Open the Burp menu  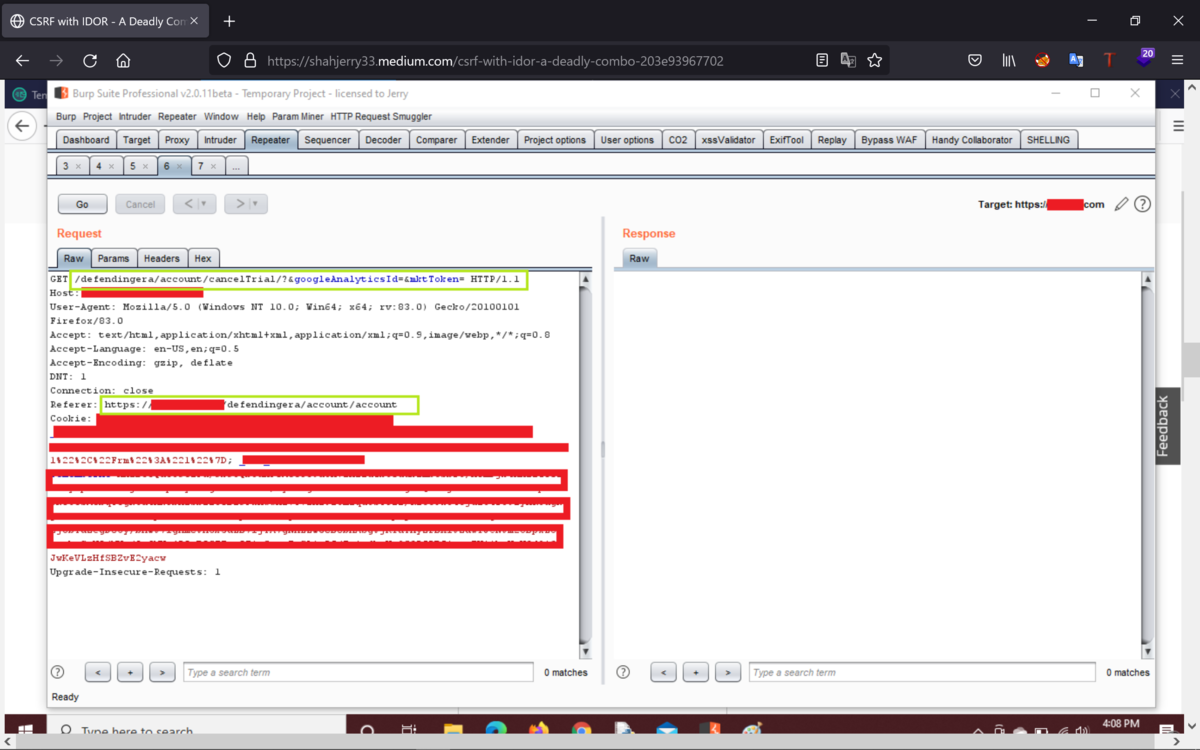(66, 117)
